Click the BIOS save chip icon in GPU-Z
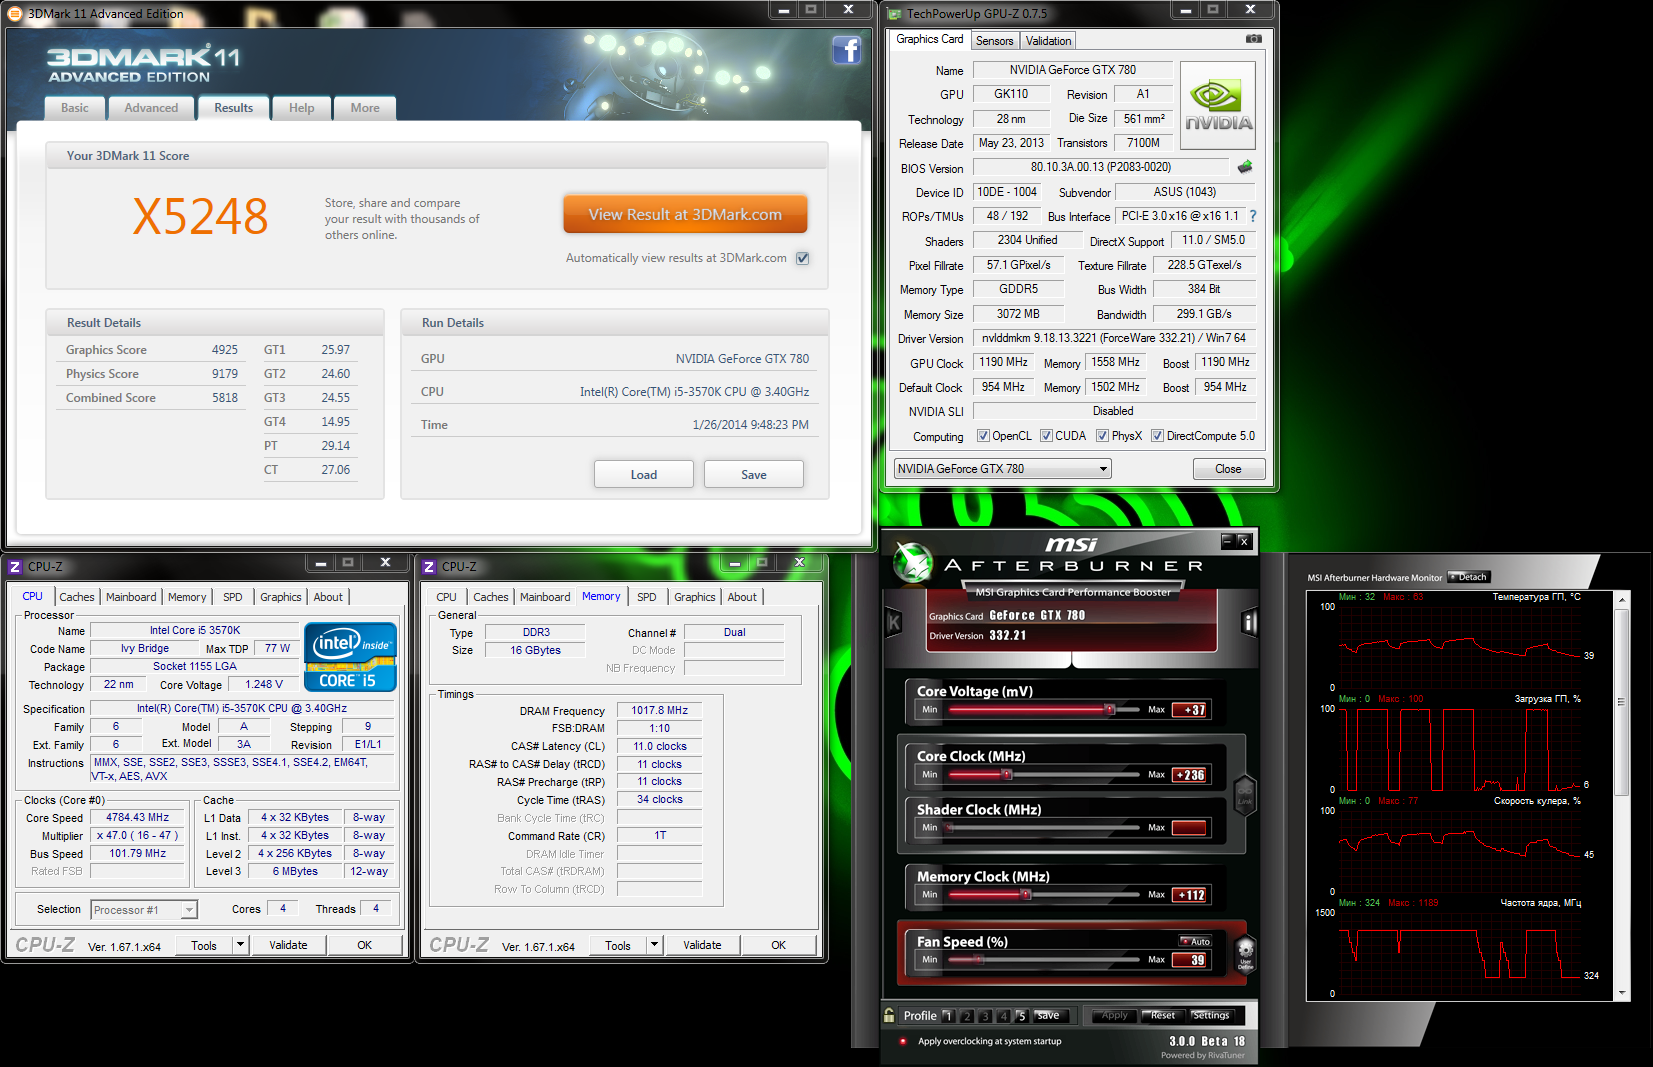1653x1067 pixels. click(x=1245, y=167)
